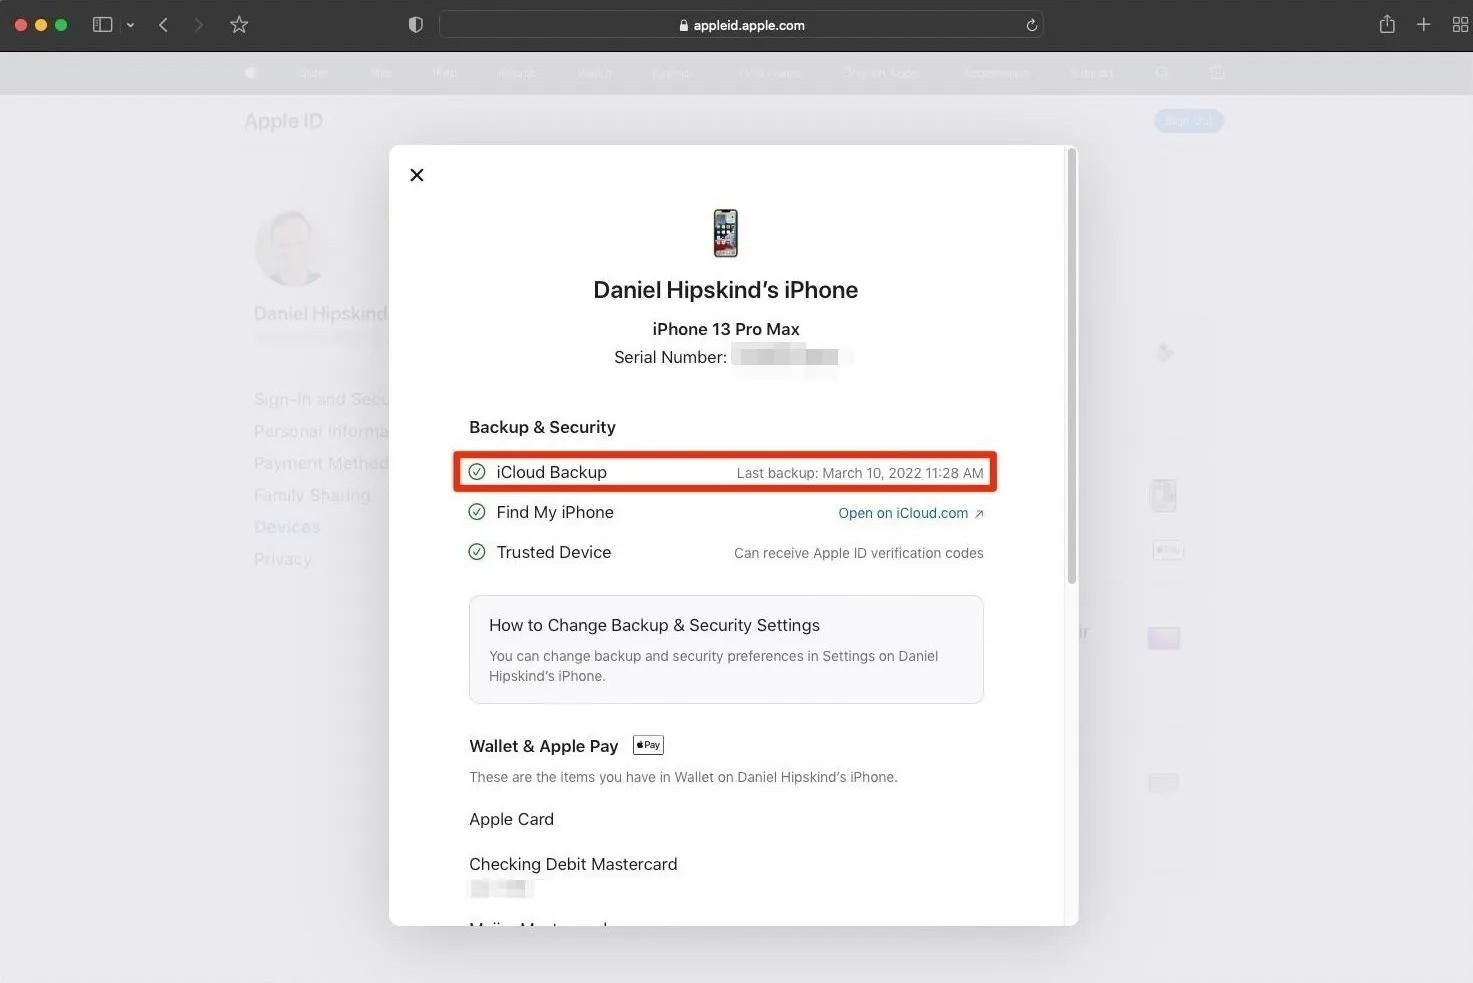Viewport: 1473px width, 983px height.
Task: Click 'Trusted Device' label
Action: [553, 552]
